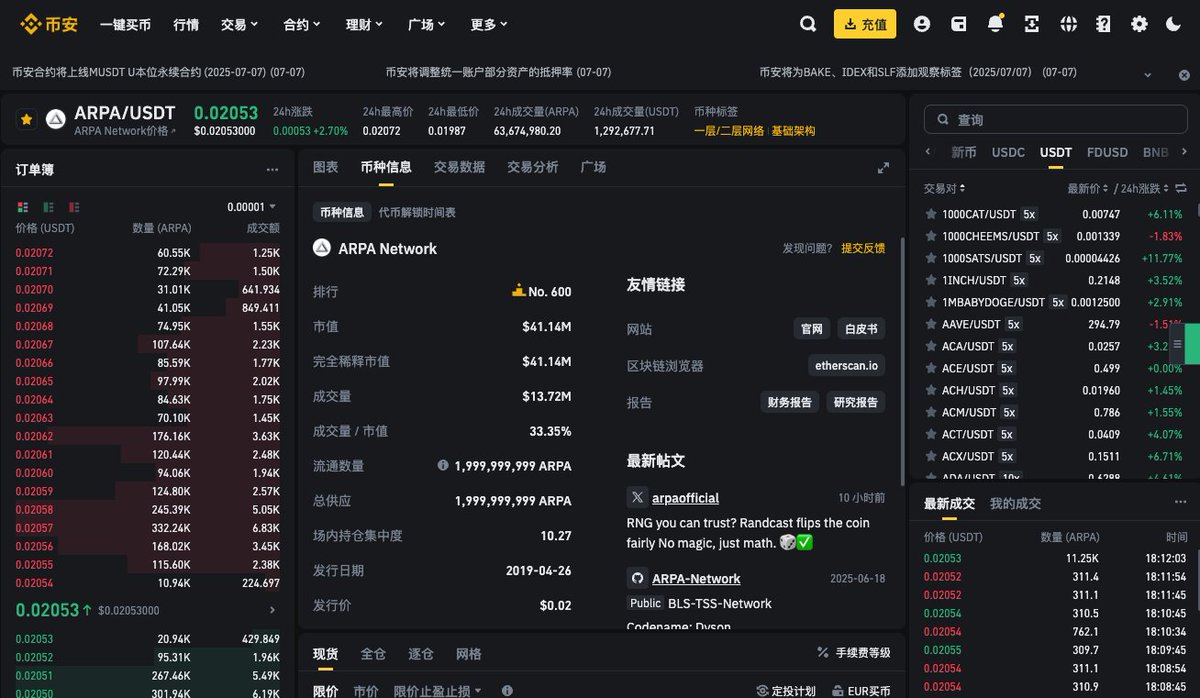
Task: Open the 财务报告 report
Action: click(790, 402)
